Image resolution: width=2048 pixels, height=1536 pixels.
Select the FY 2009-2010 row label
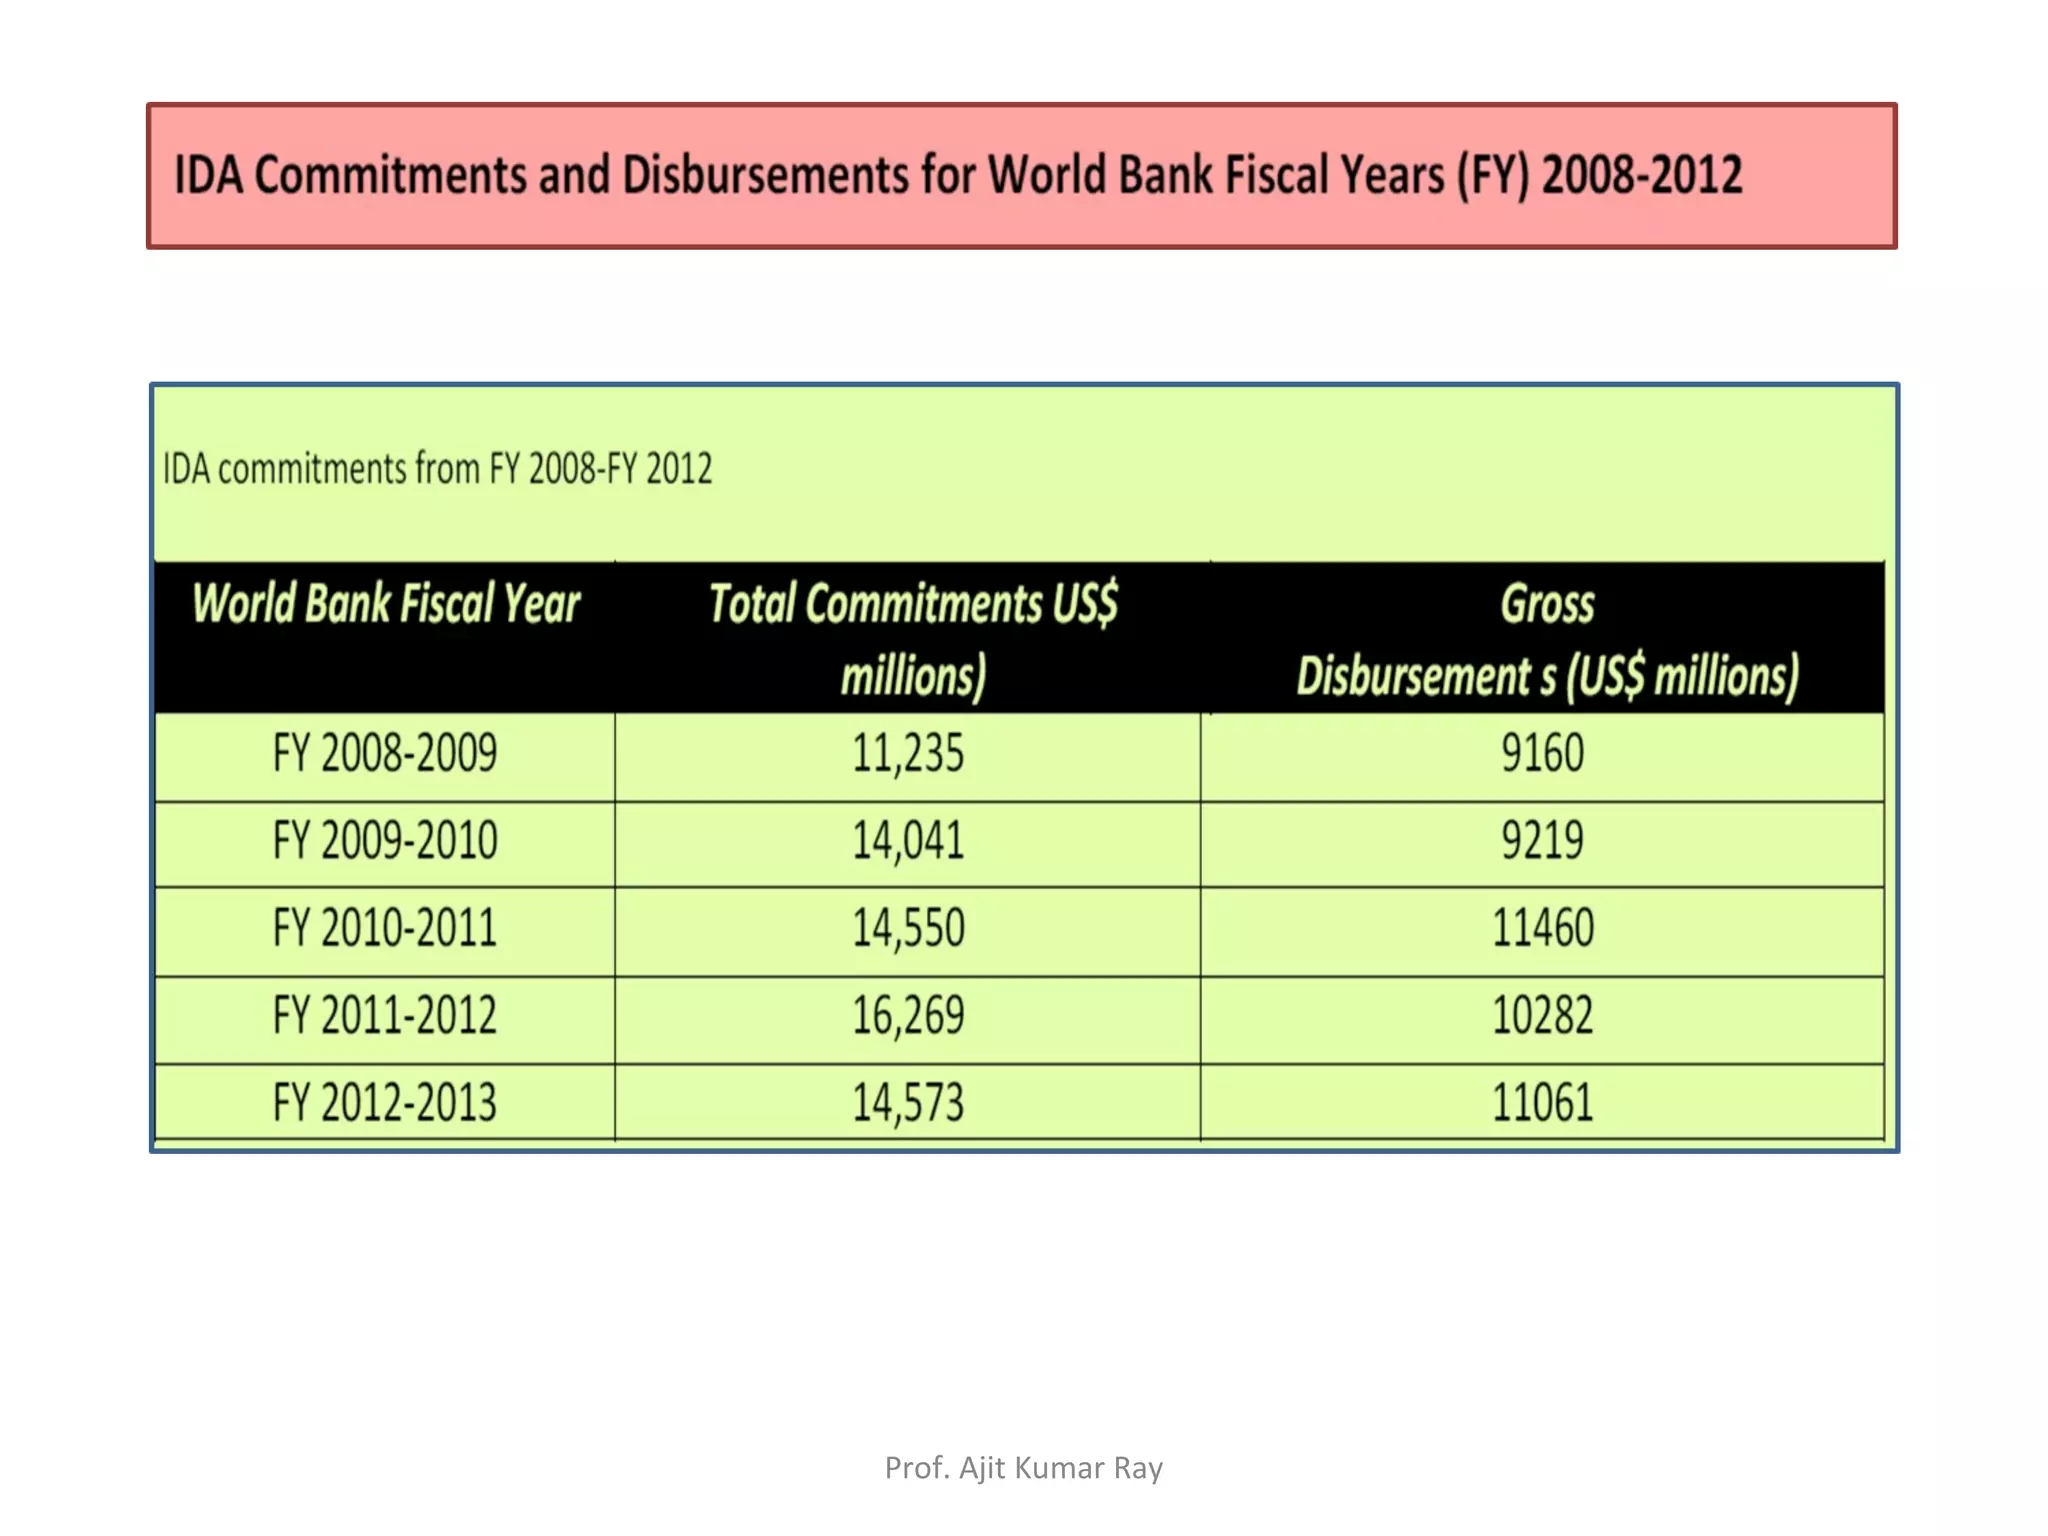[x=385, y=841]
